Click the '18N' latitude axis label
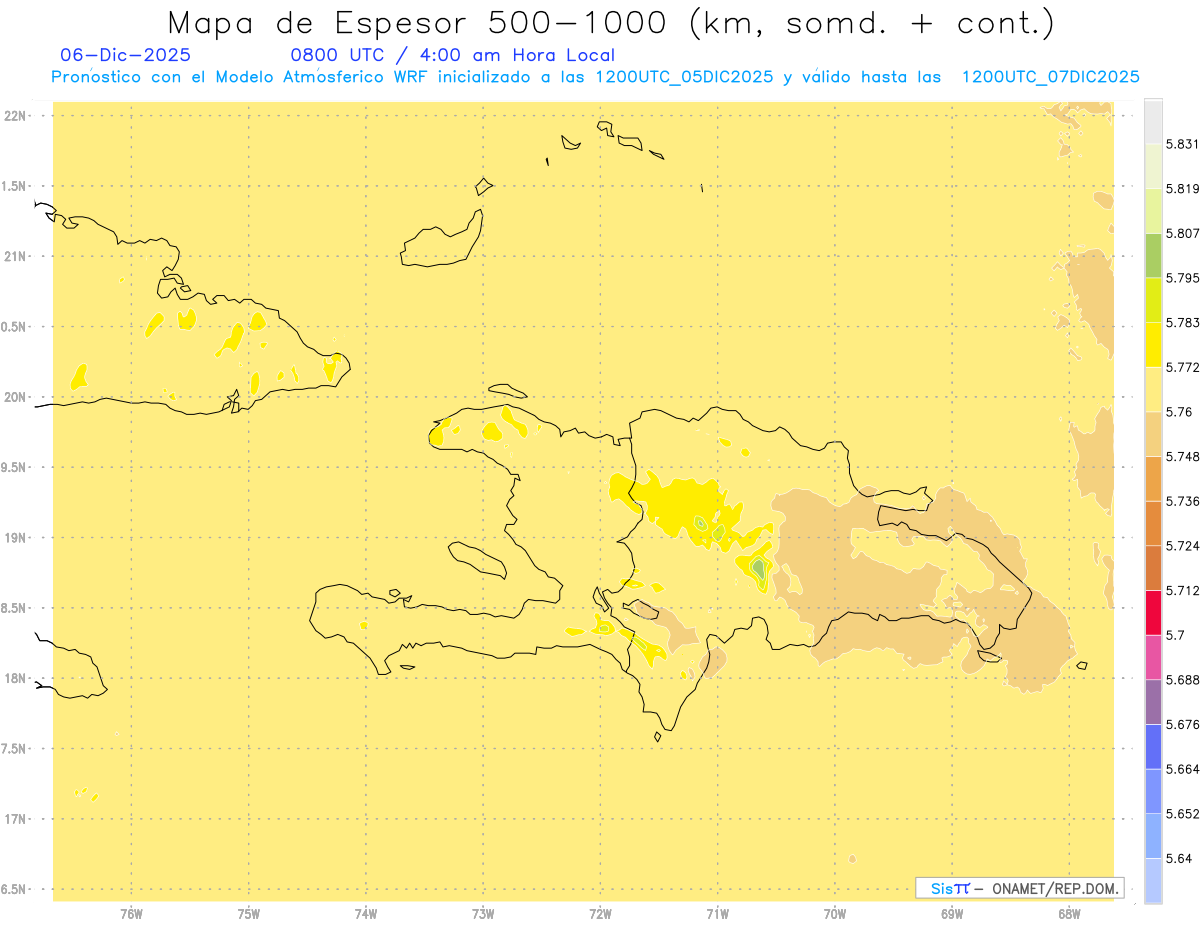The height and width of the screenshot is (927, 1200). [15, 678]
